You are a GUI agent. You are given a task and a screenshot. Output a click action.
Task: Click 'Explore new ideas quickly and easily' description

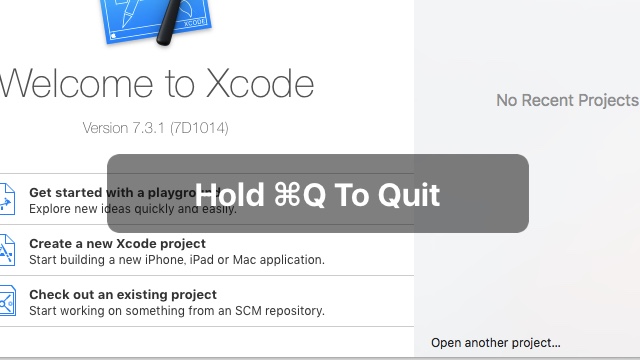133,209
